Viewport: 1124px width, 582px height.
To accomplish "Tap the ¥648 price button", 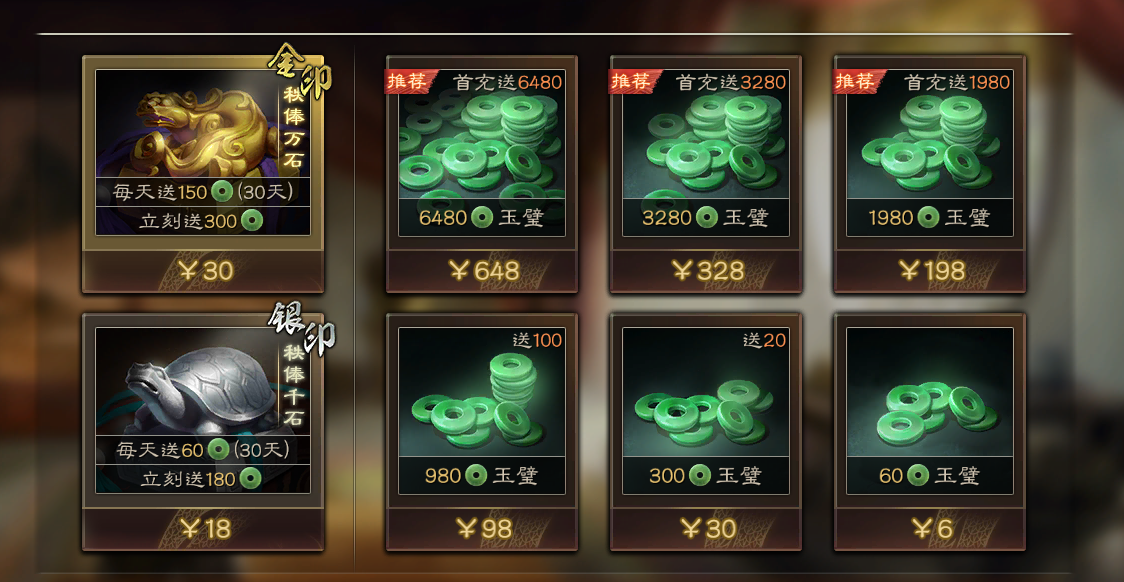I will [x=482, y=272].
